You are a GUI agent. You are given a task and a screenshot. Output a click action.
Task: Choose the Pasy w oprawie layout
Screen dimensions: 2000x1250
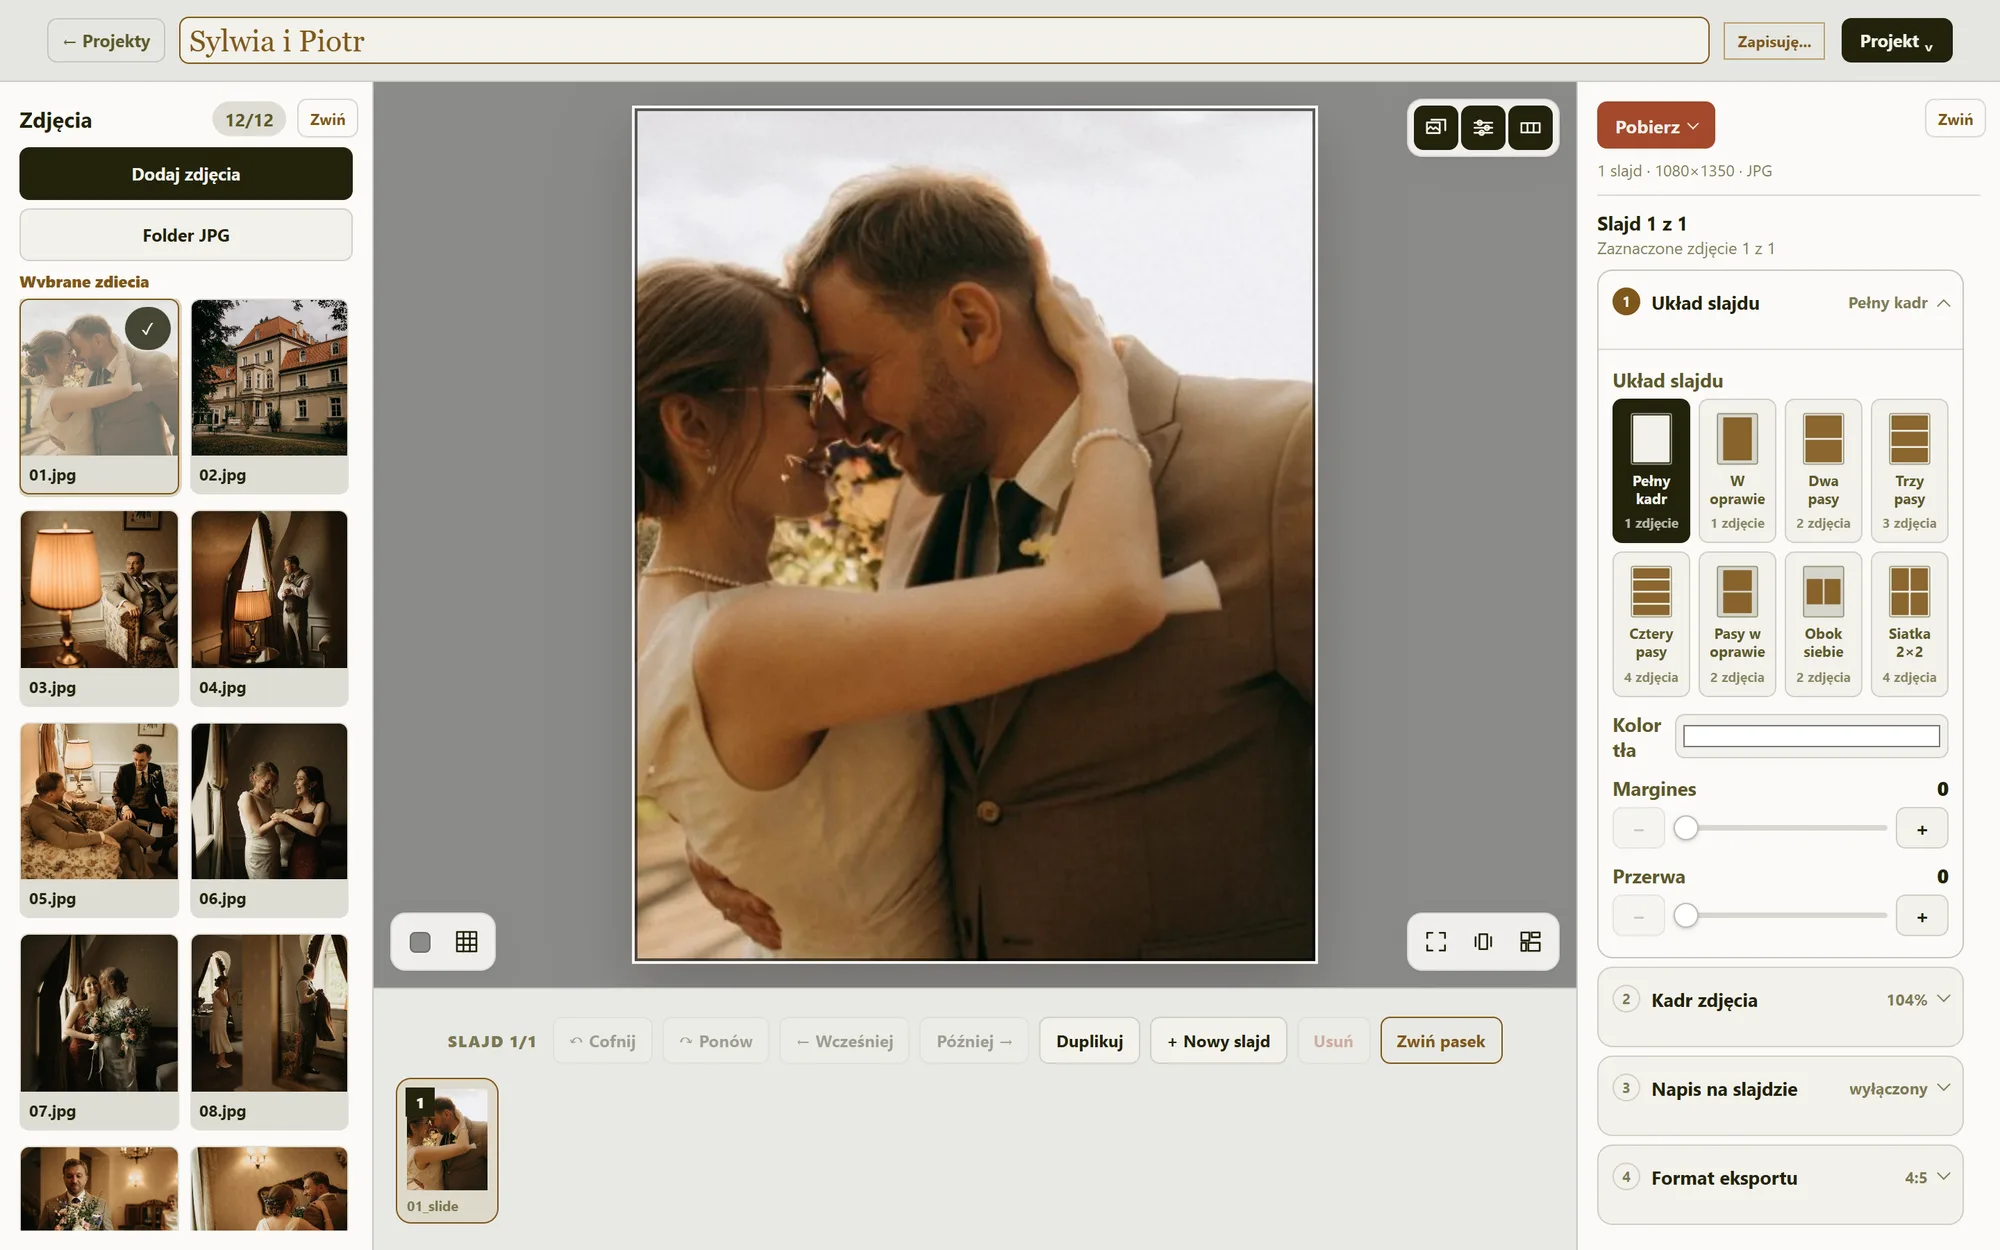pos(1737,624)
